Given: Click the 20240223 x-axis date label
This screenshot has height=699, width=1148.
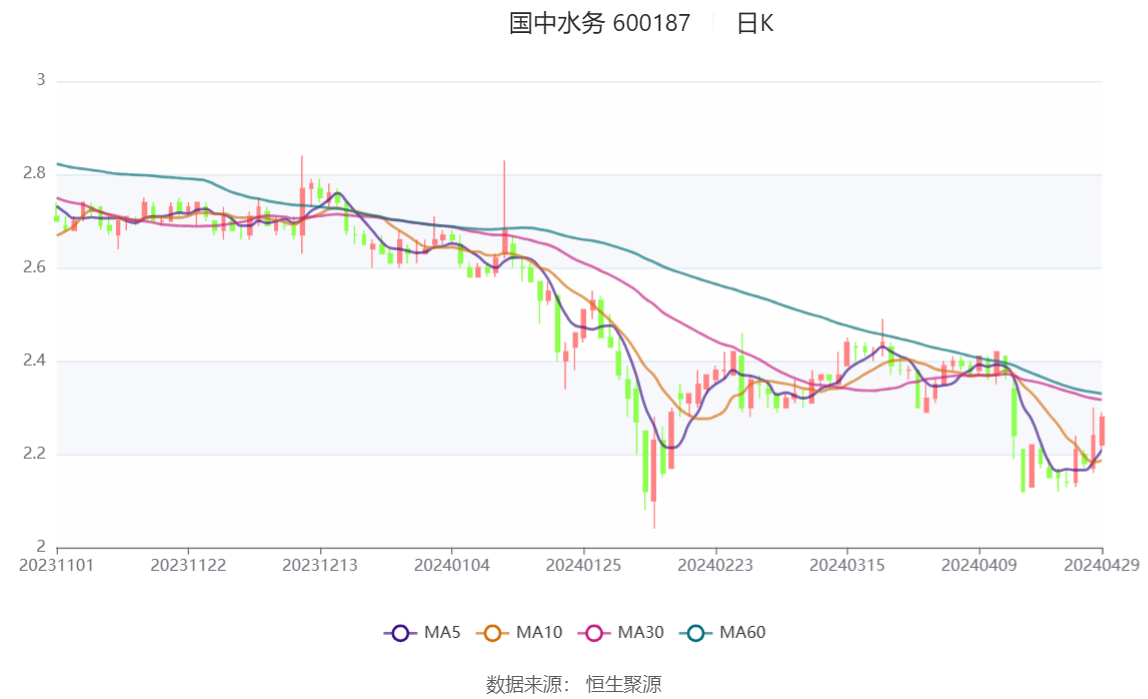Looking at the screenshot, I should pos(715,565).
